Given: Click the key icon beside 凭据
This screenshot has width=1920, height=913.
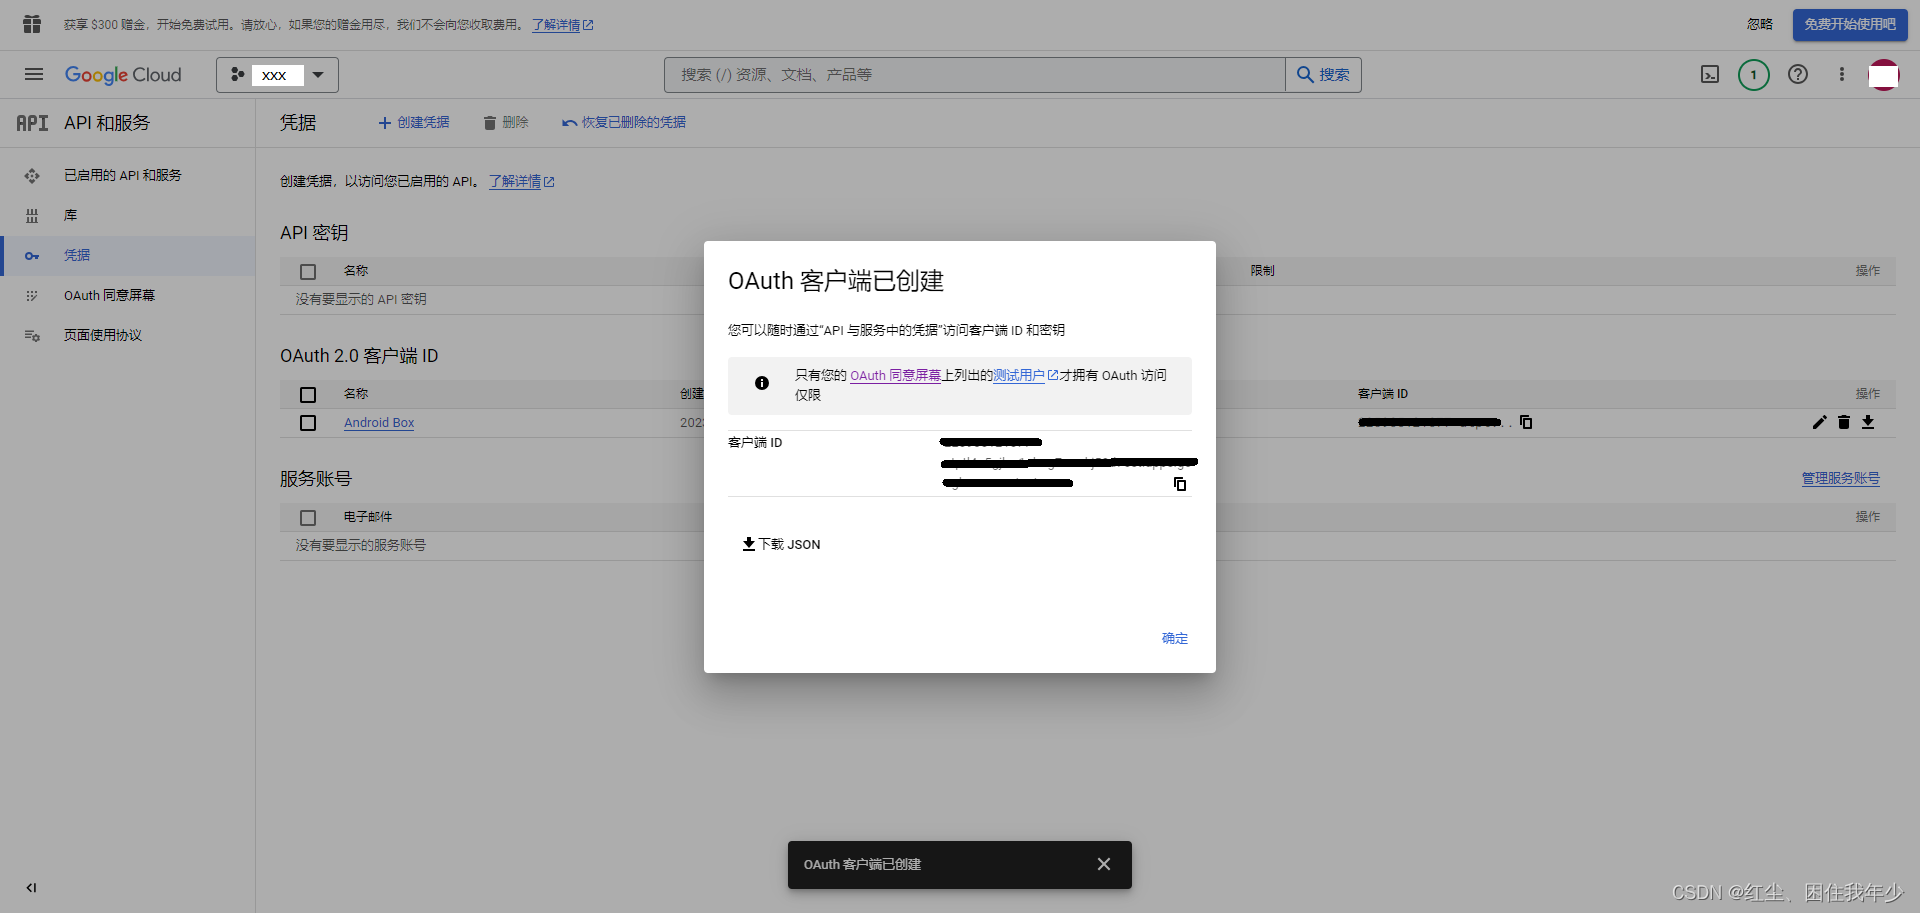Looking at the screenshot, I should pyautogui.click(x=32, y=256).
